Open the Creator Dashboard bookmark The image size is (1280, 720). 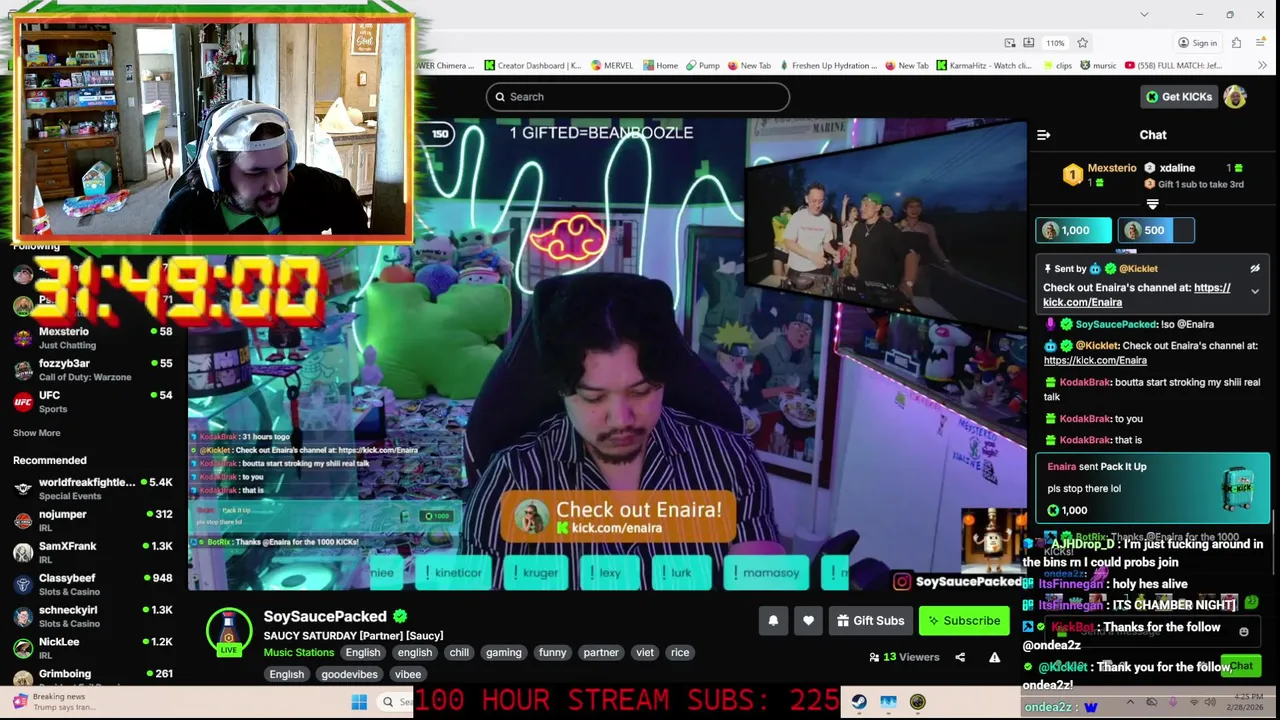(x=533, y=66)
